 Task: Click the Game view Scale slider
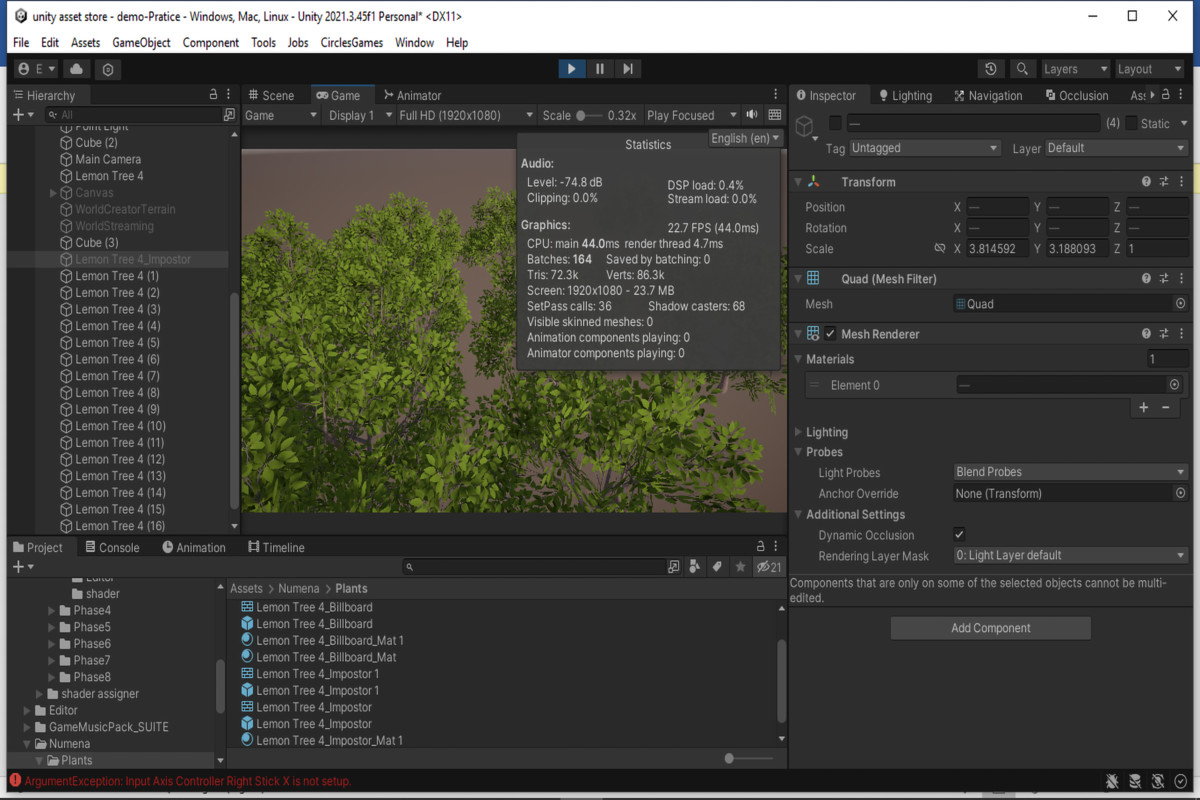click(x=589, y=115)
